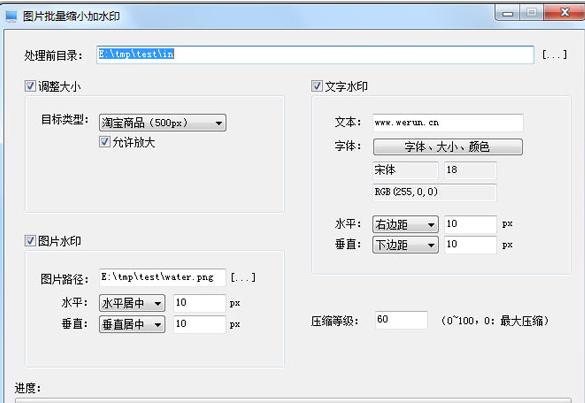Viewport: 585px width, 403px height.
Task: Toggle the 调整大小 resize checkbox
Action: [x=30, y=86]
